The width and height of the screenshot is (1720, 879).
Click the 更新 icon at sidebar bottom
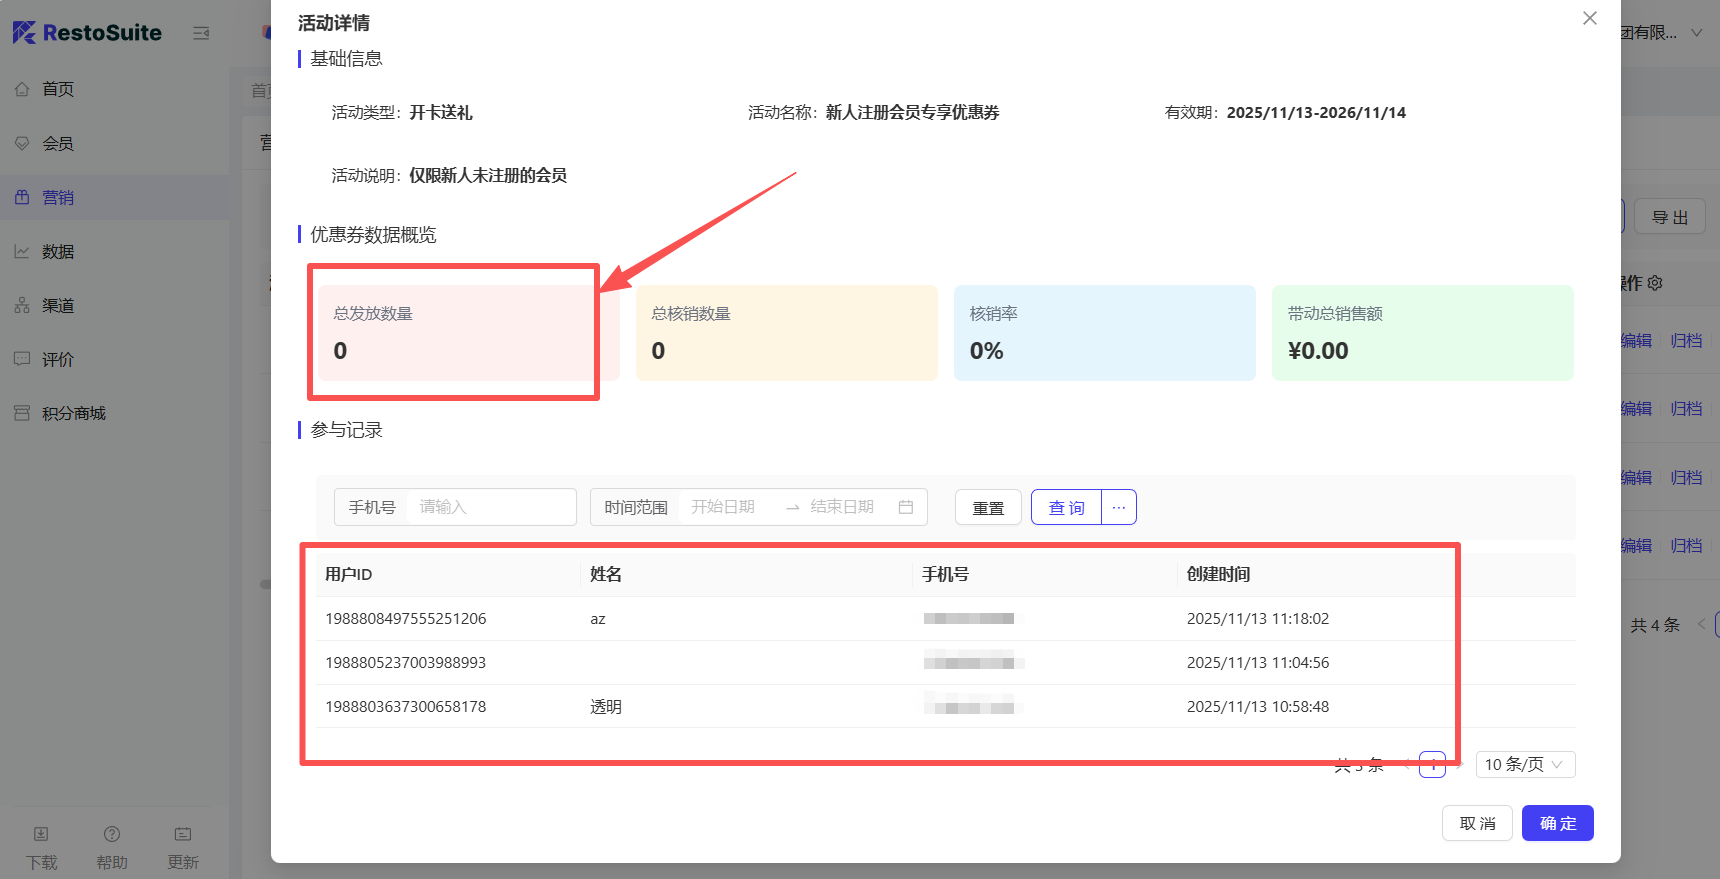coord(183,834)
